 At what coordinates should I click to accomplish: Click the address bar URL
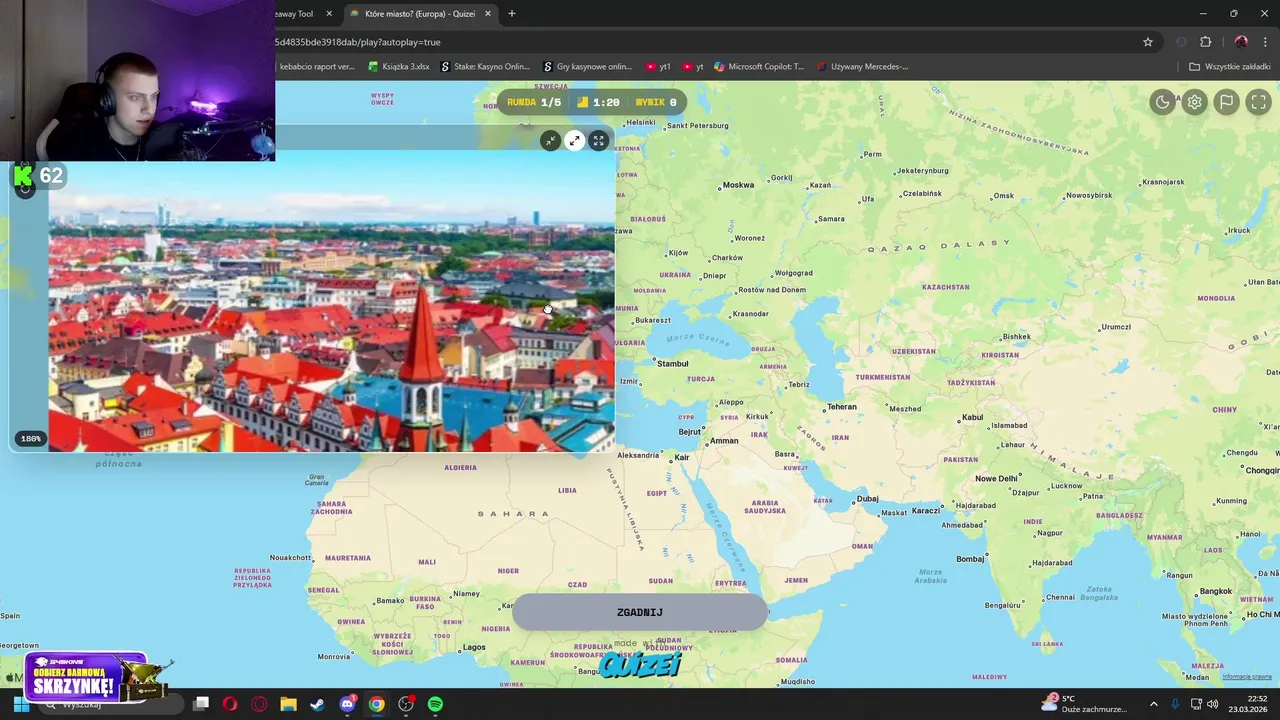pos(358,42)
